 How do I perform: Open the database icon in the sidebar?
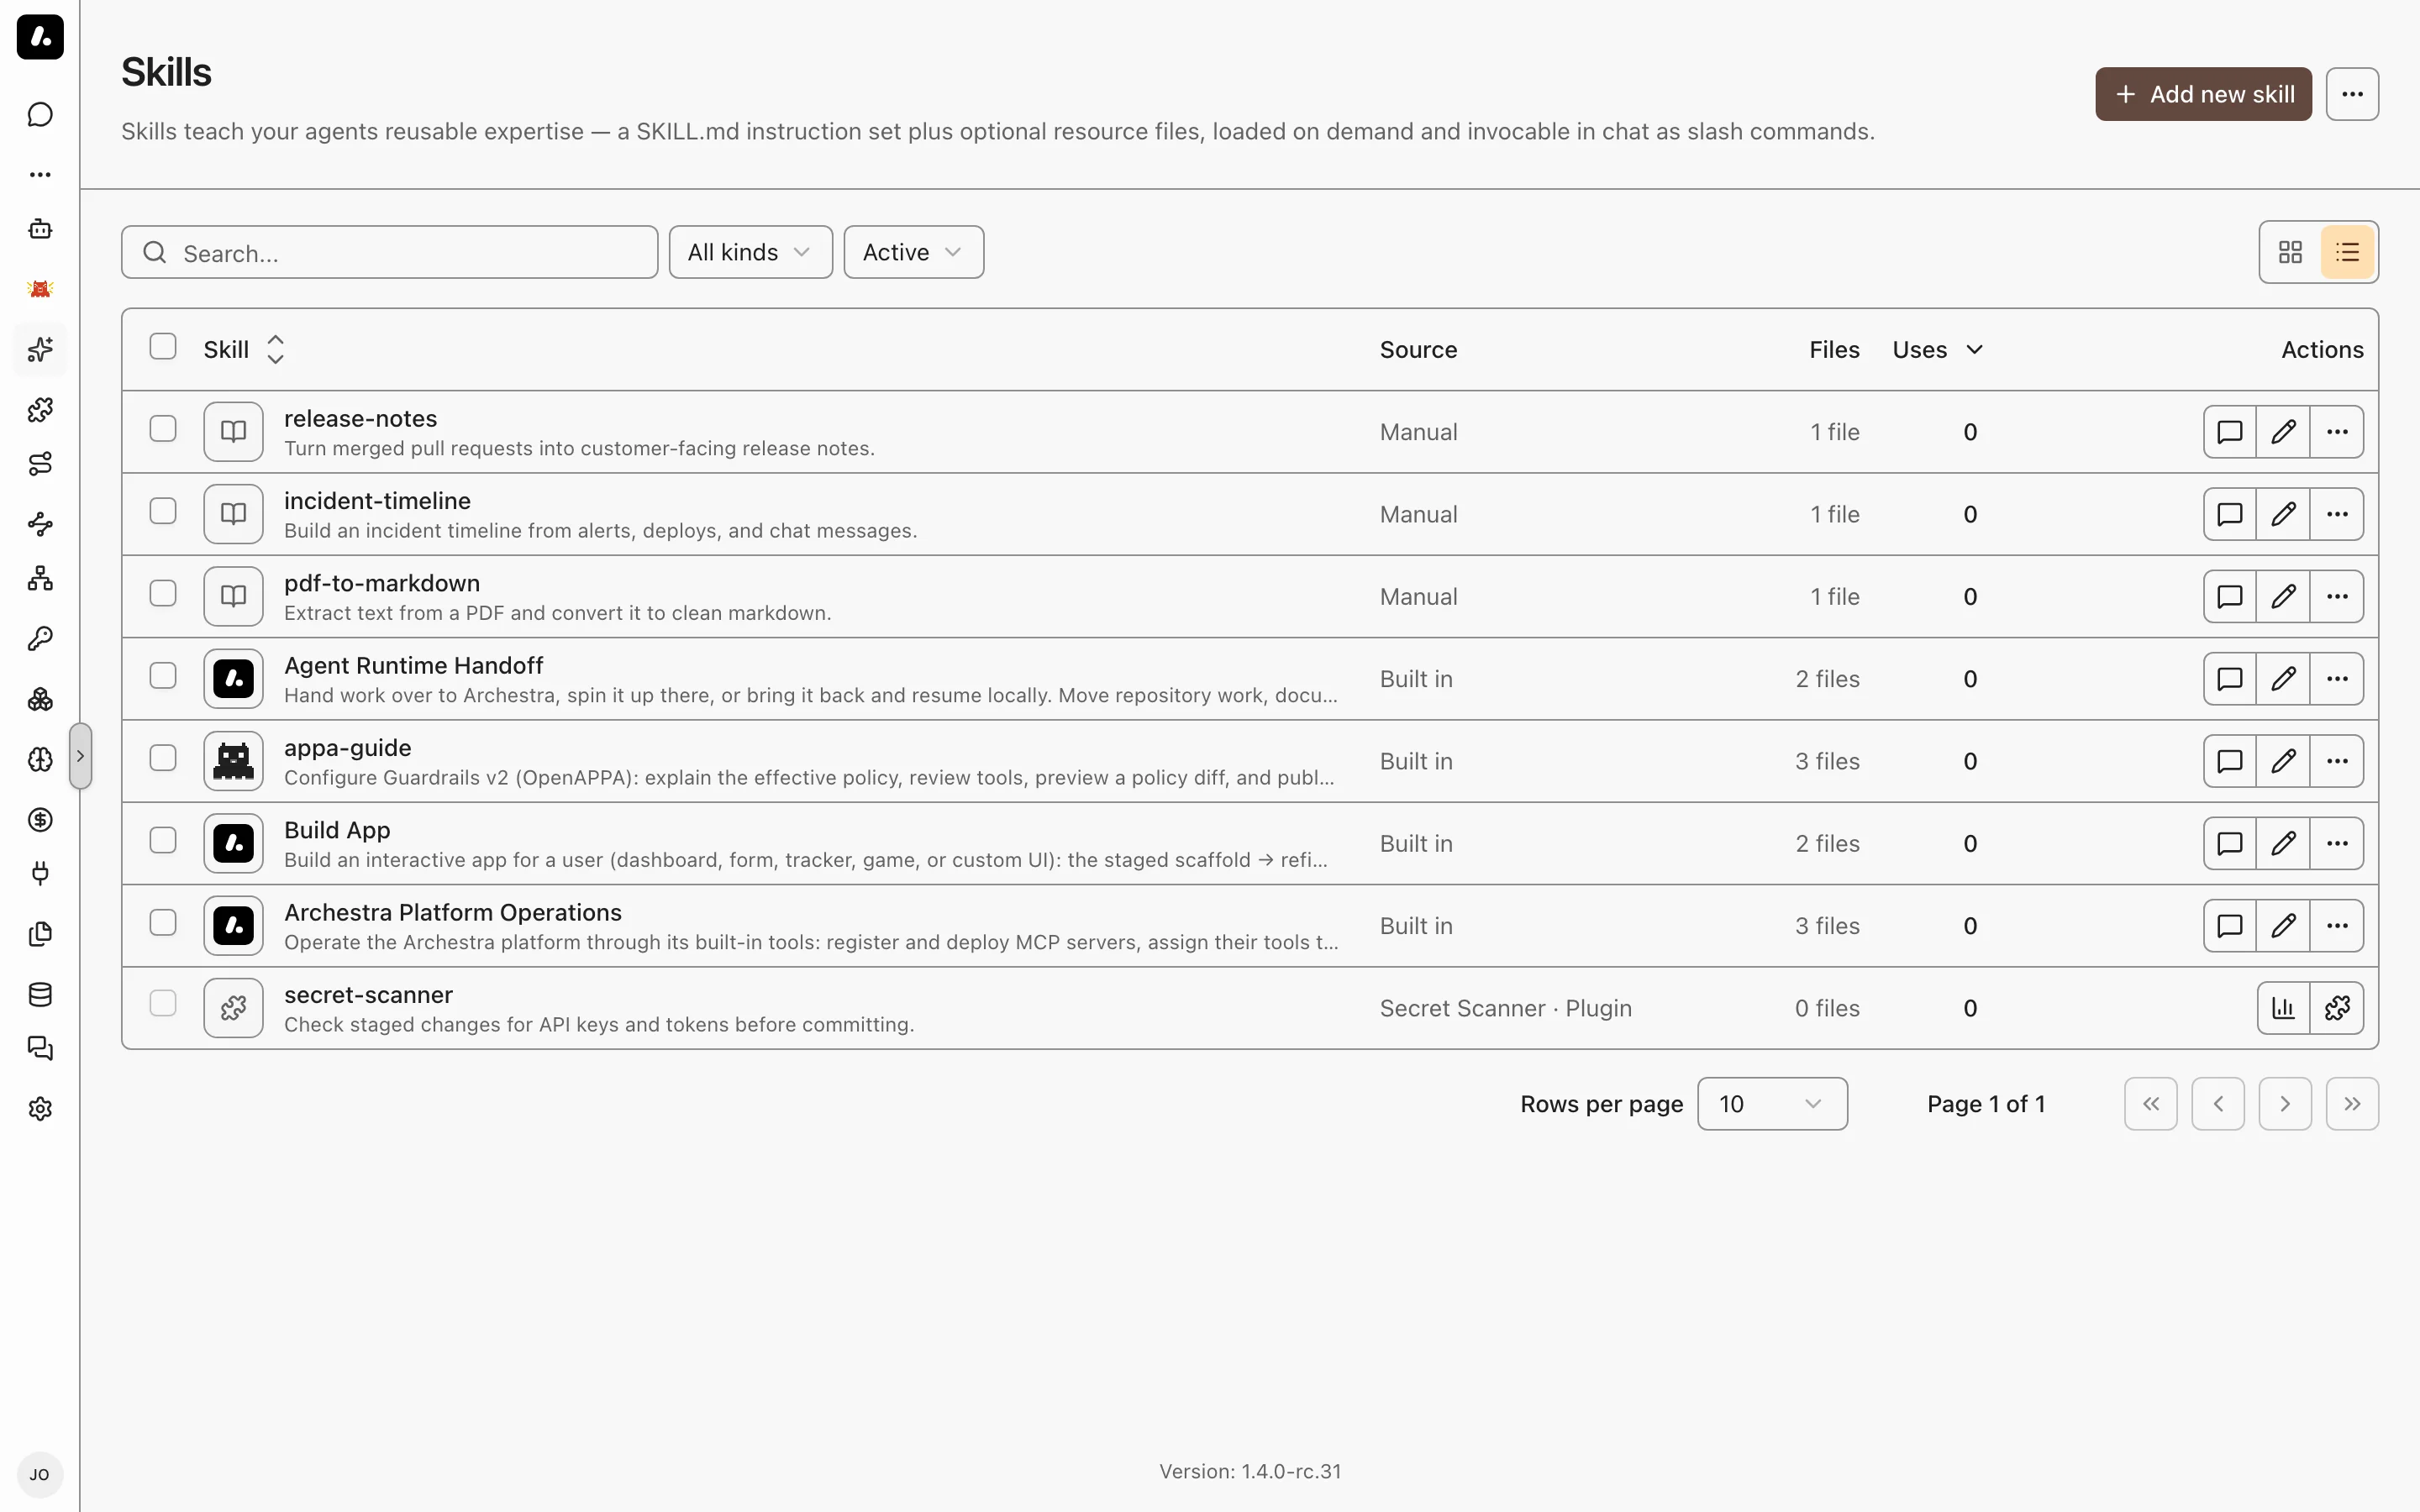pyautogui.click(x=40, y=994)
